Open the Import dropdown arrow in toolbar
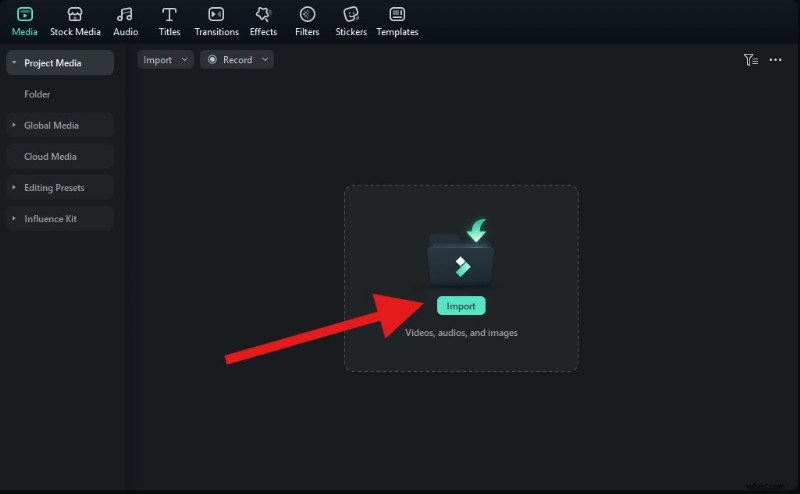 185,60
